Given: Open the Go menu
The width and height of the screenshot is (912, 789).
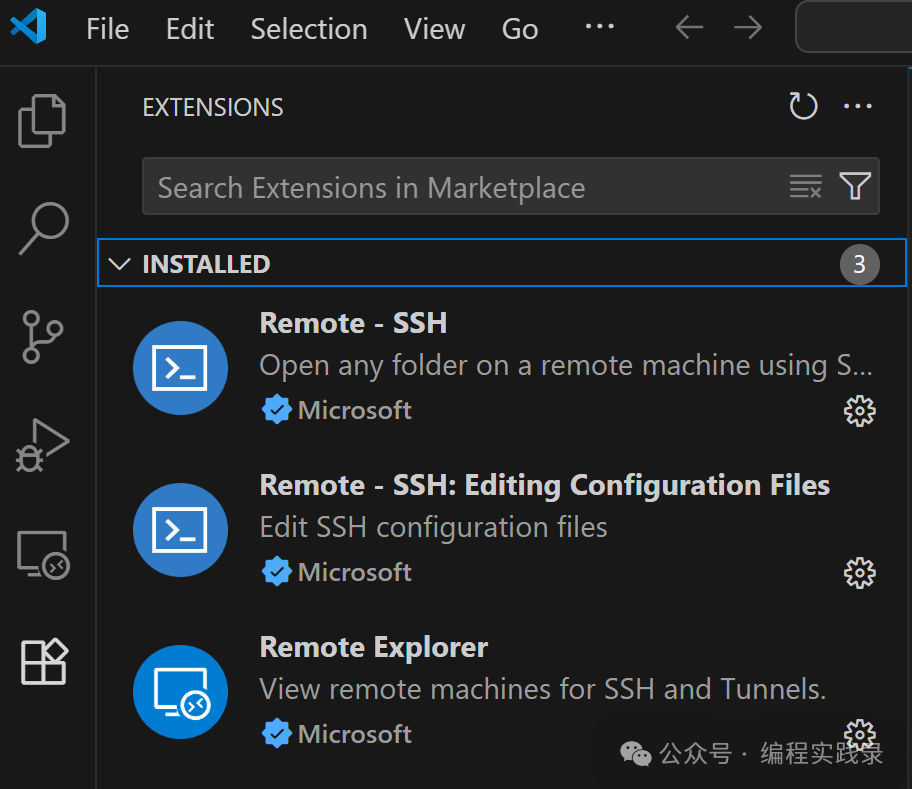Looking at the screenshot, I should coord(519,28).
